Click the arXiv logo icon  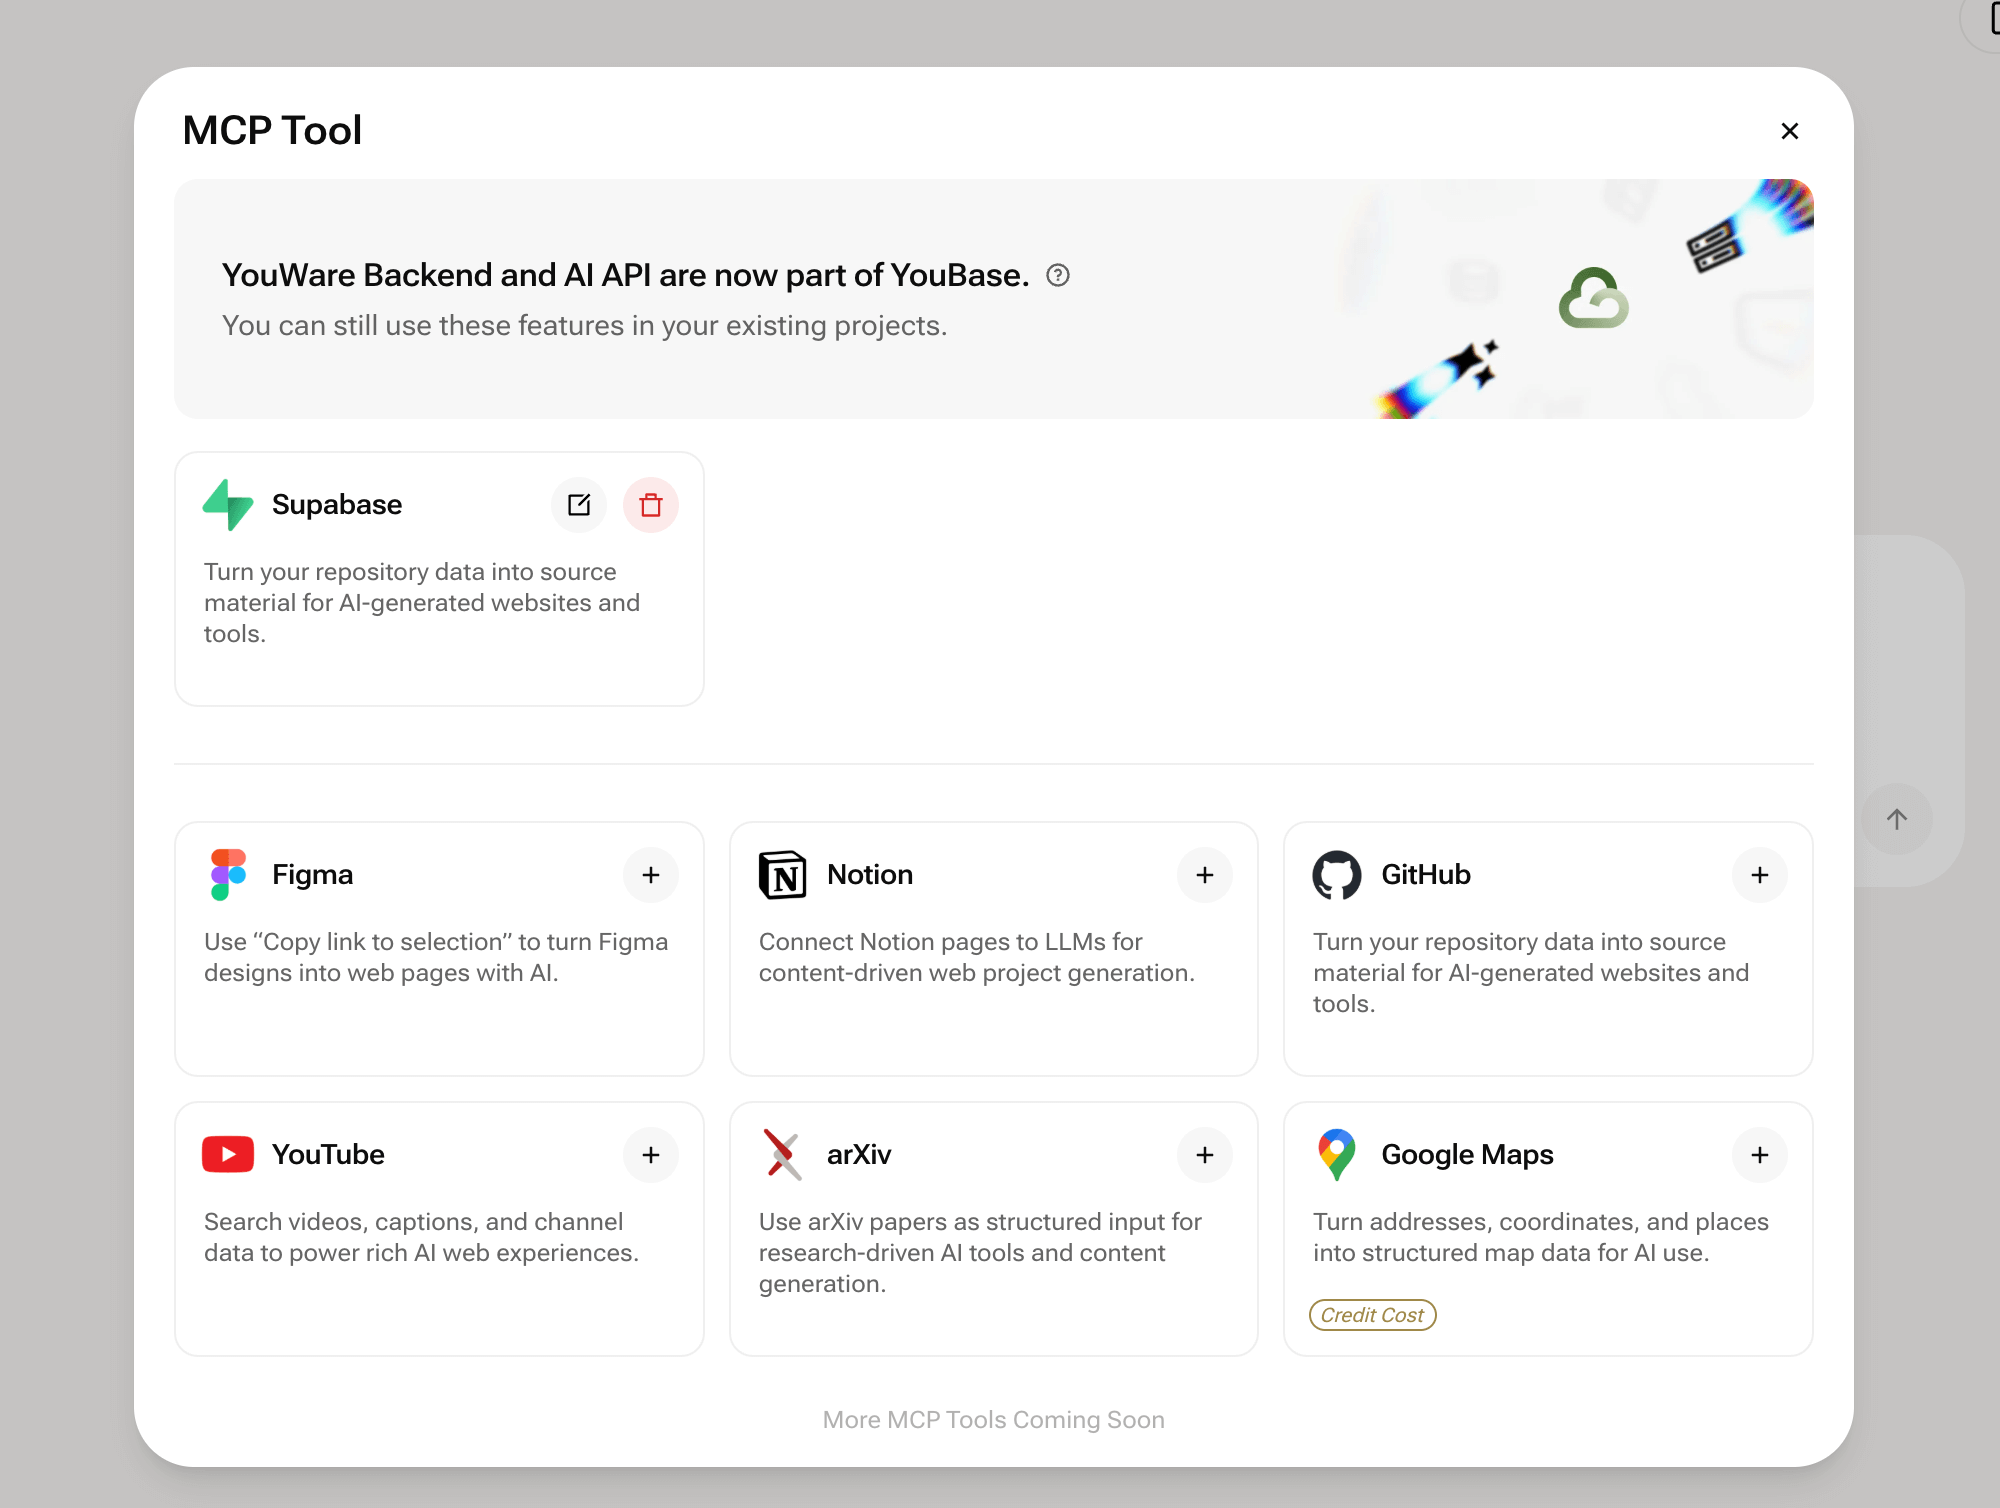click(782, 1154)
